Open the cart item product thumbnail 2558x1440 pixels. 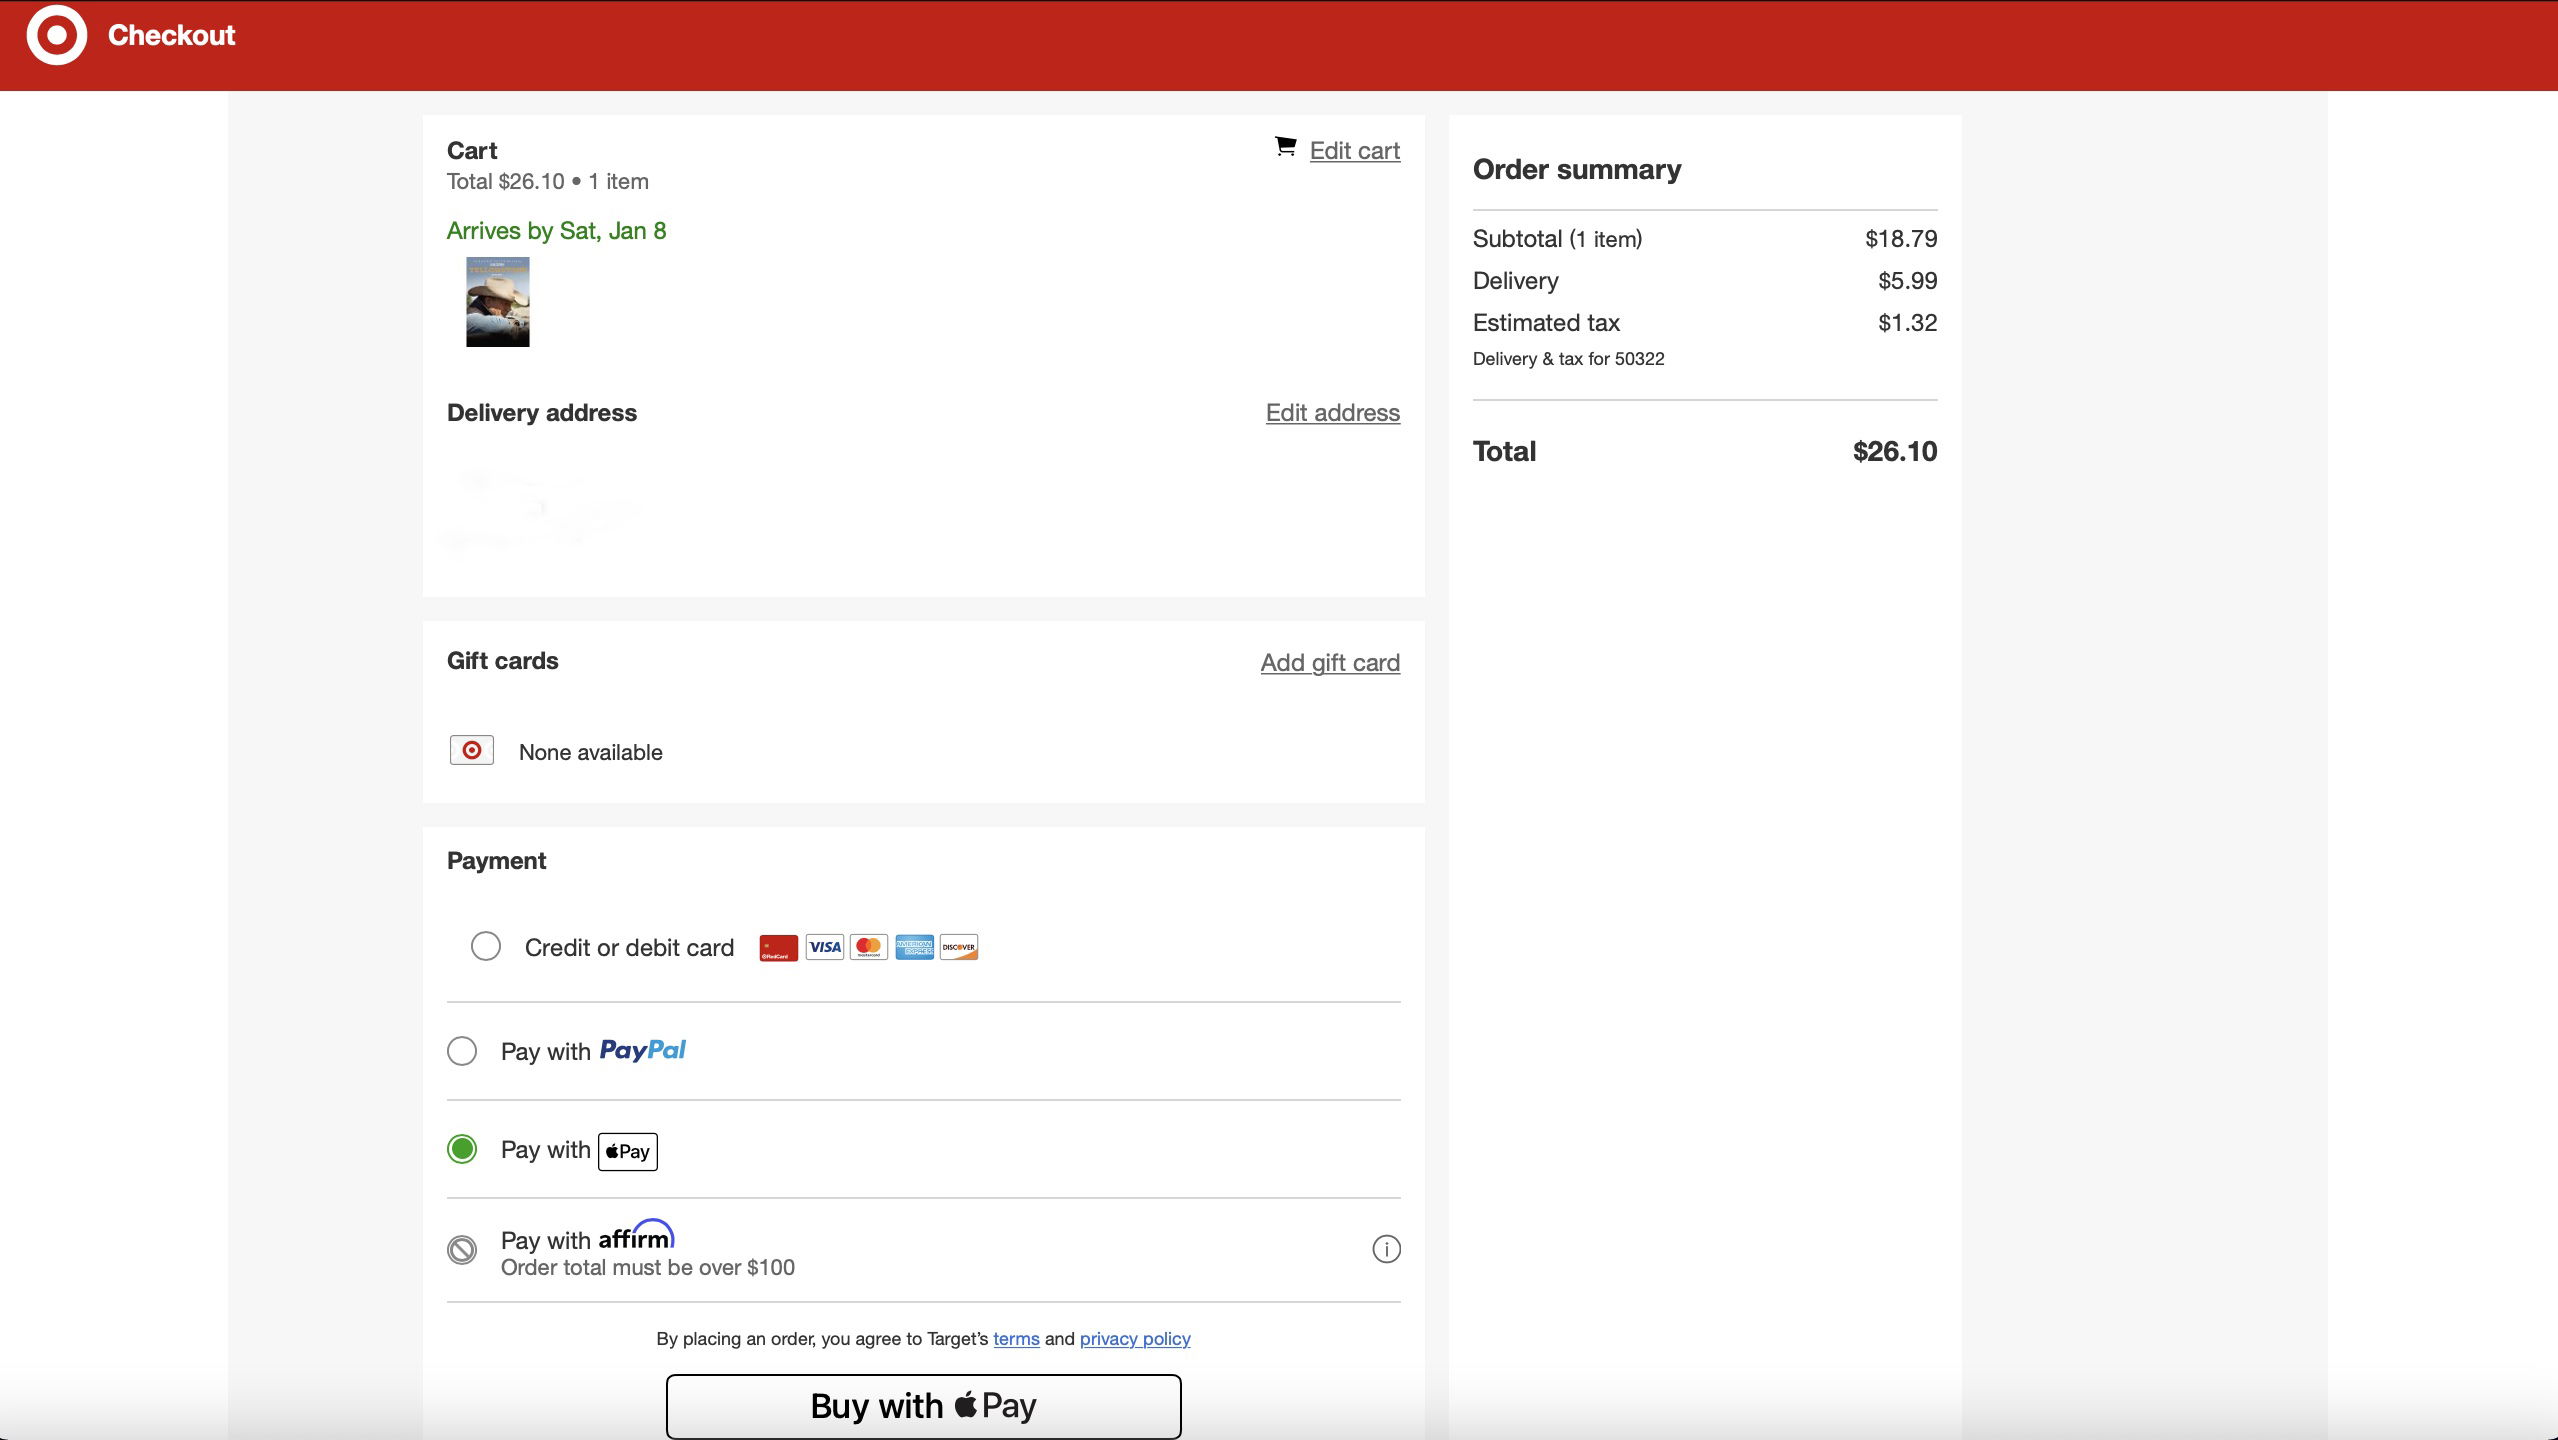click(x=498, y=302)
